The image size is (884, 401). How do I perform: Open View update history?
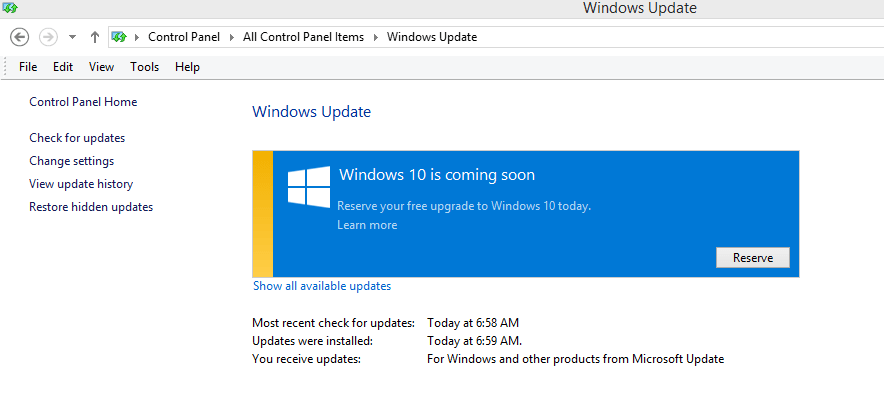click(81, 184)
